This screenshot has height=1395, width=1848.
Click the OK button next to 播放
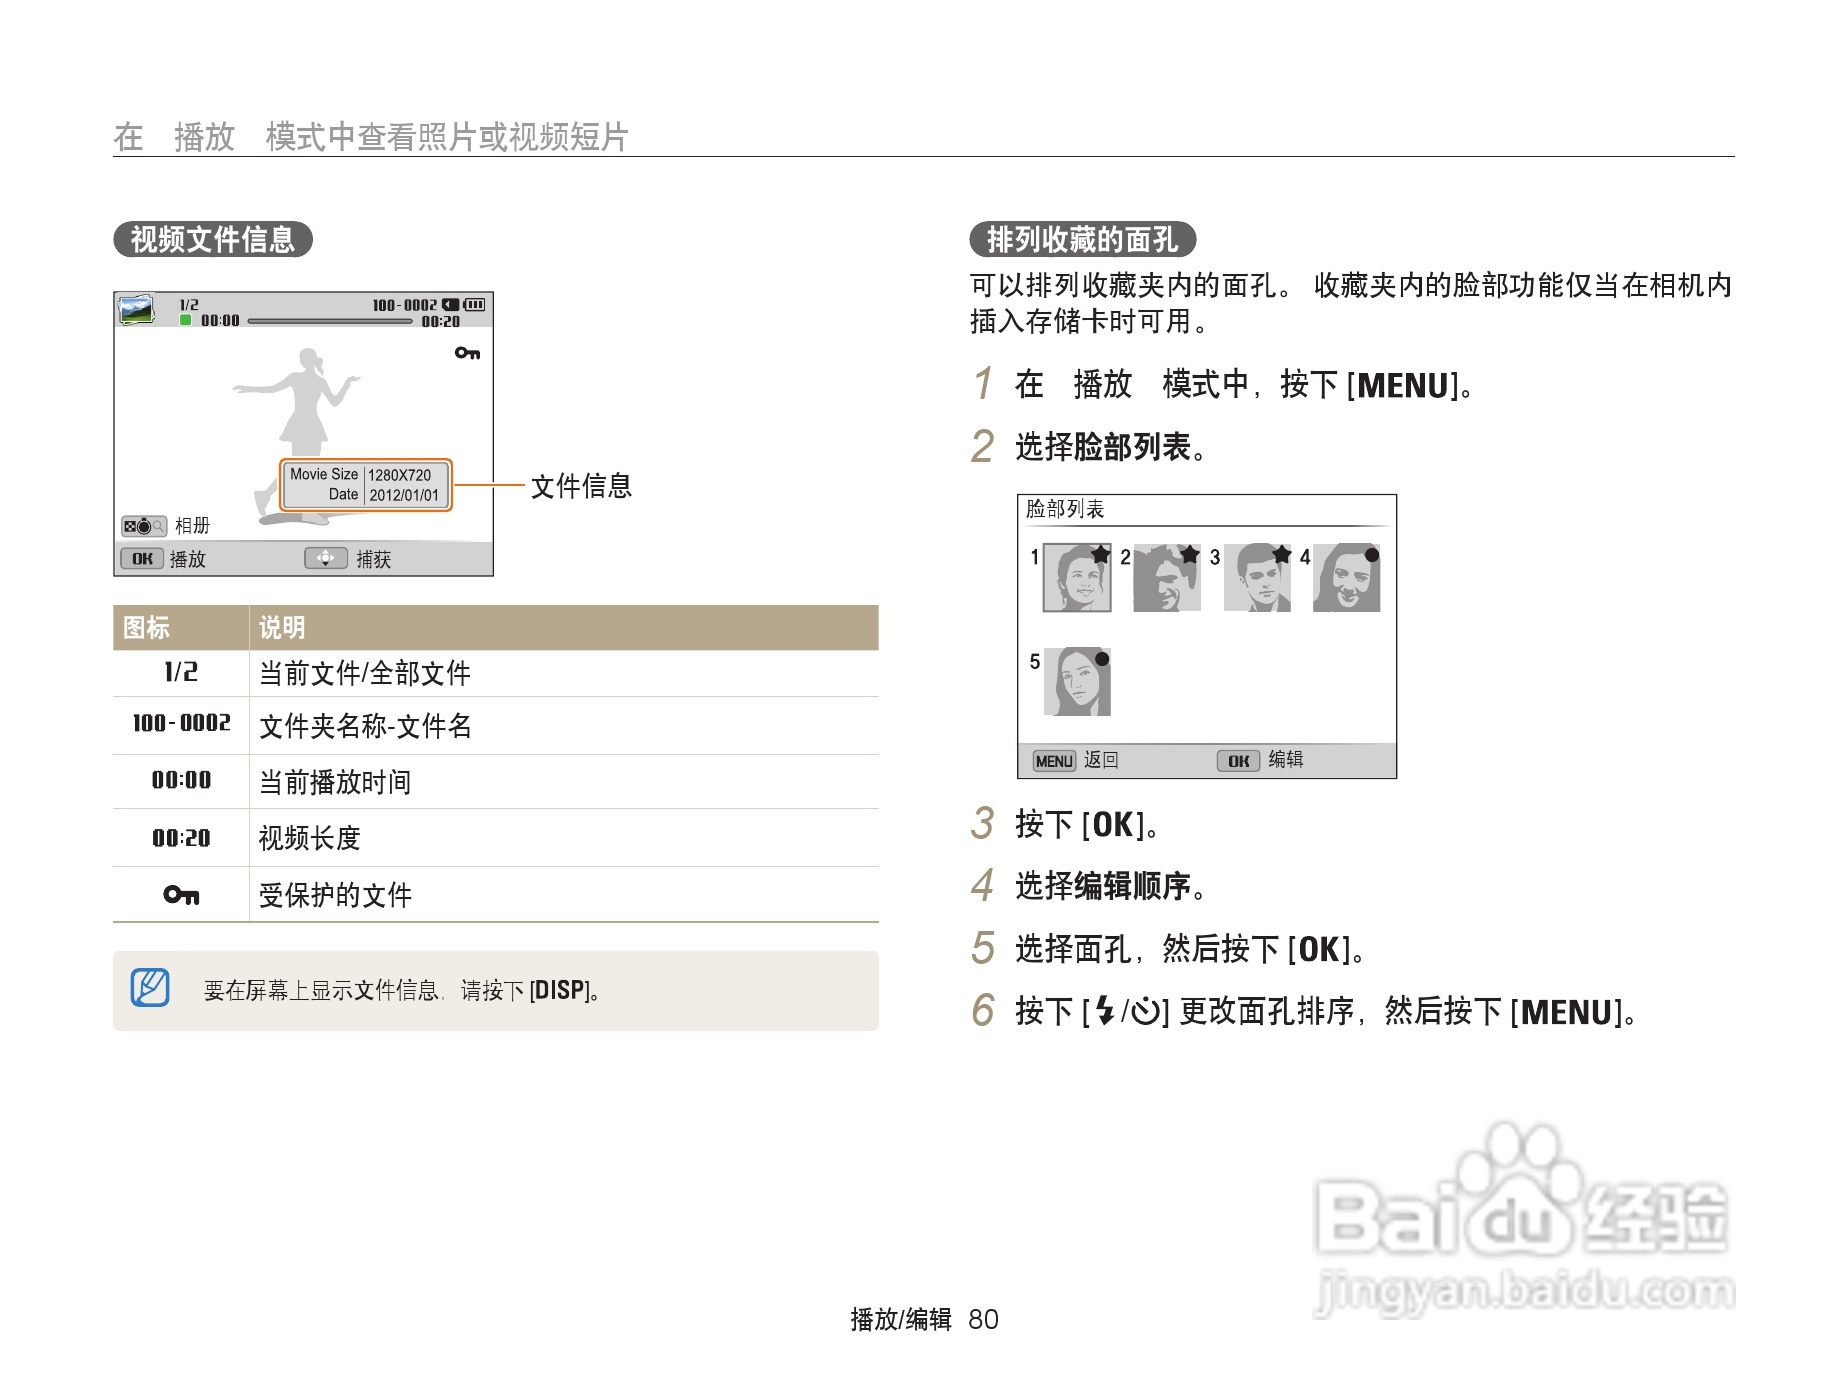click(142, 558)
